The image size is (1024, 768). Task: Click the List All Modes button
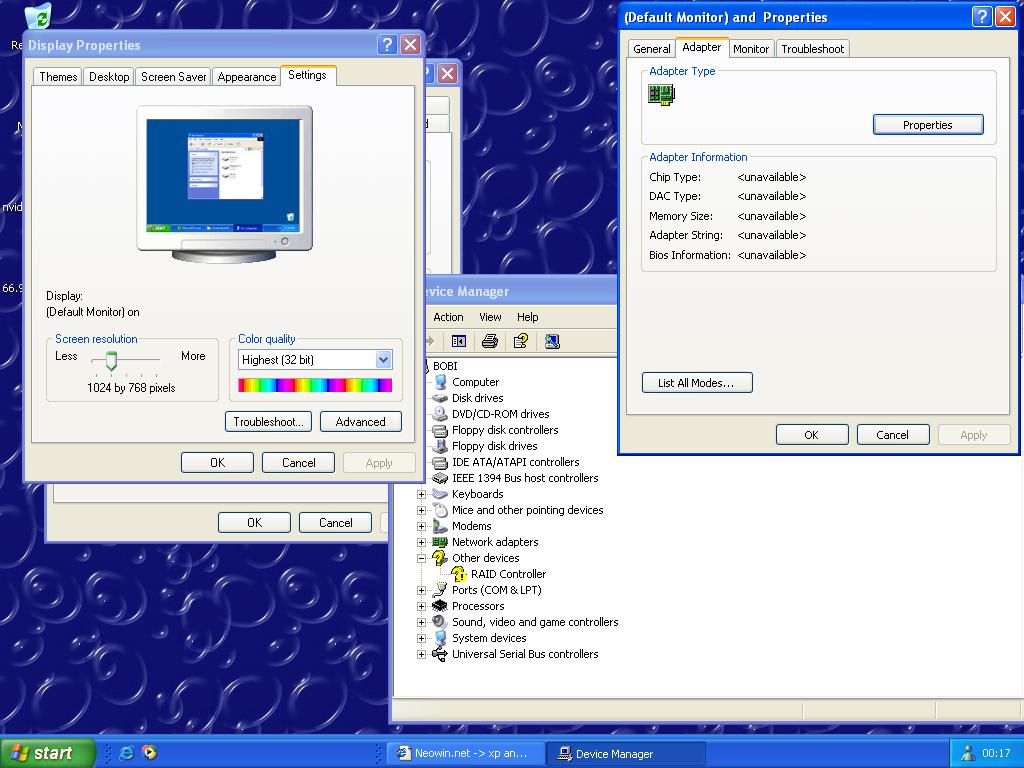696,382
